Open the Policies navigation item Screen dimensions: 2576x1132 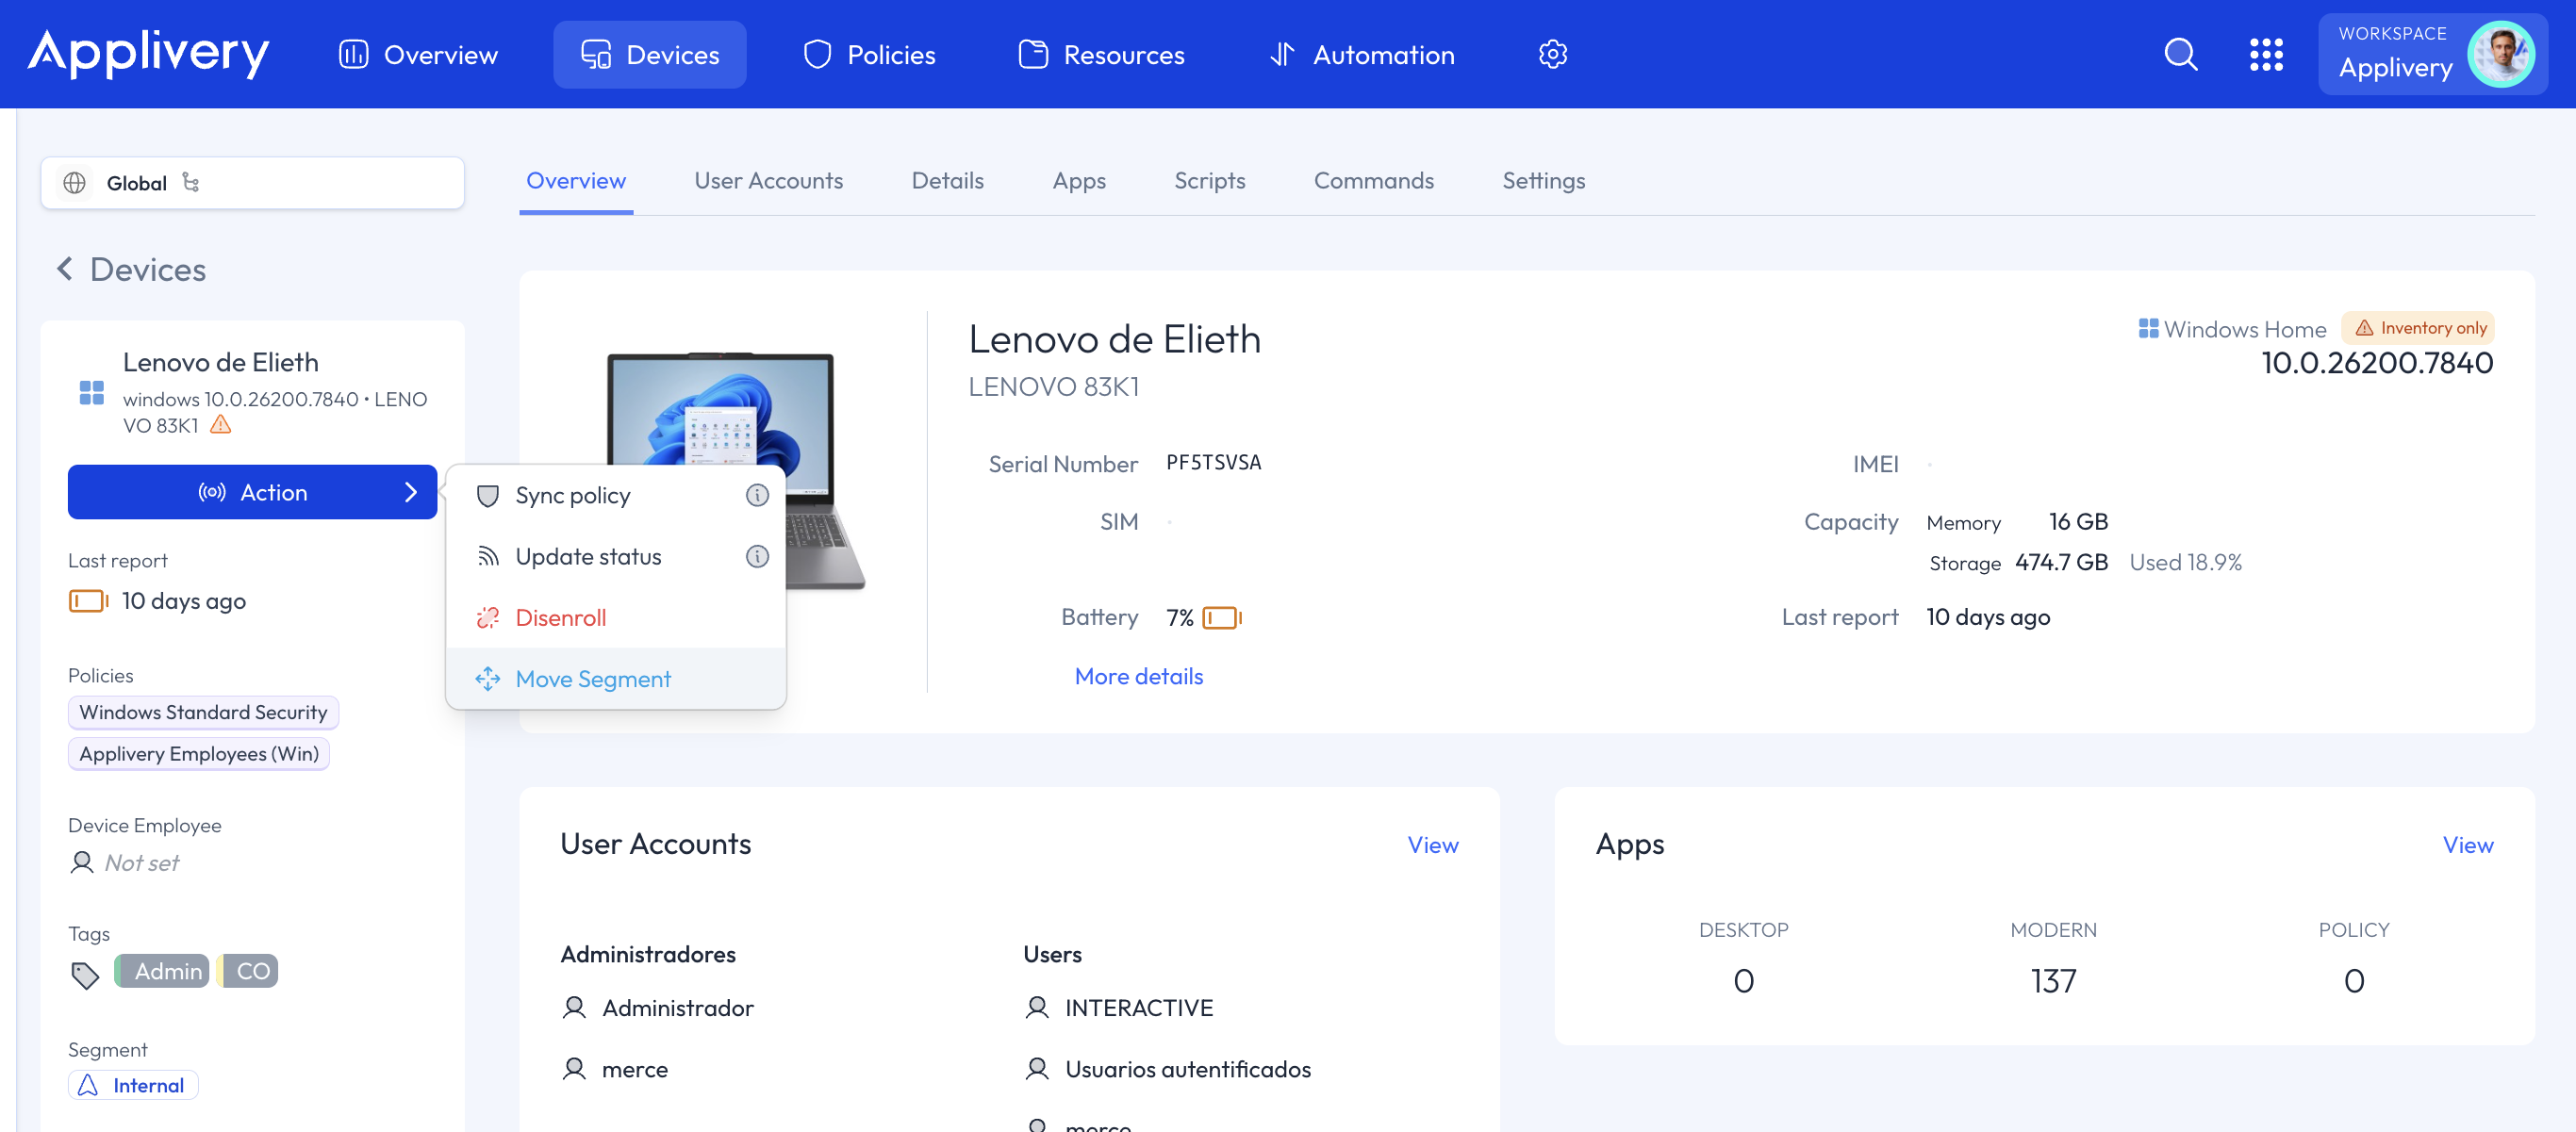click(x=869, y=54)
